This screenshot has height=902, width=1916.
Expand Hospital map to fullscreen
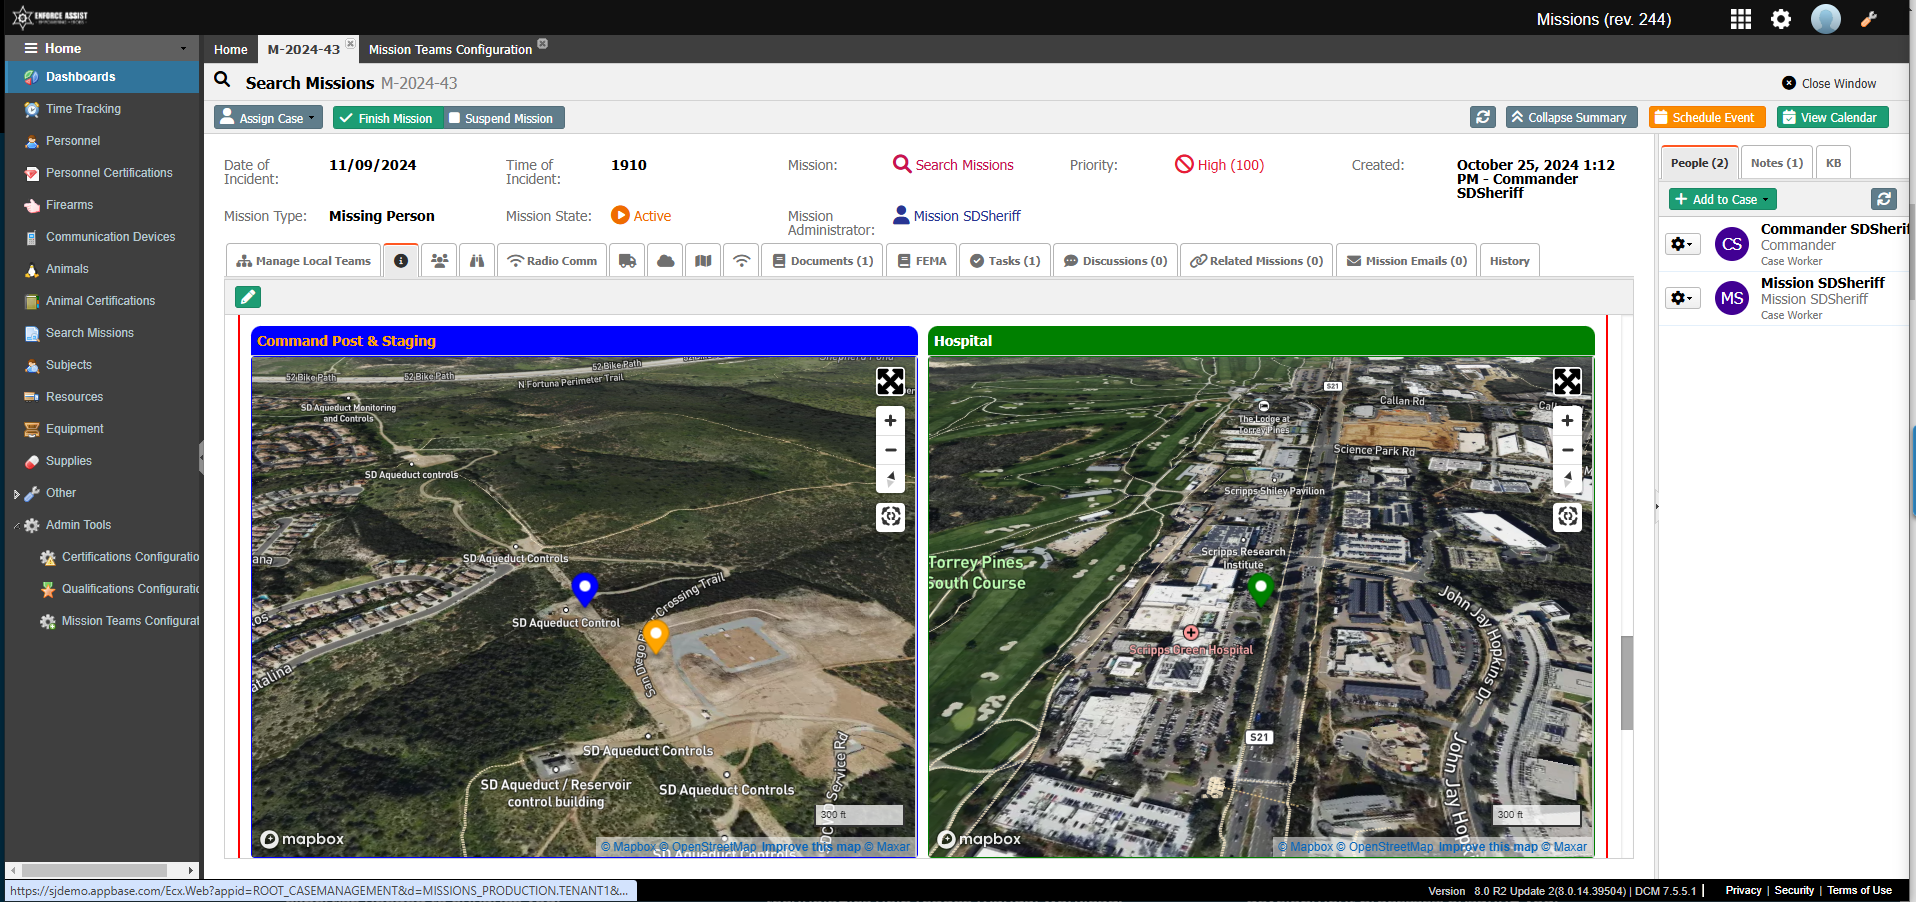(x=1567, y=381)
